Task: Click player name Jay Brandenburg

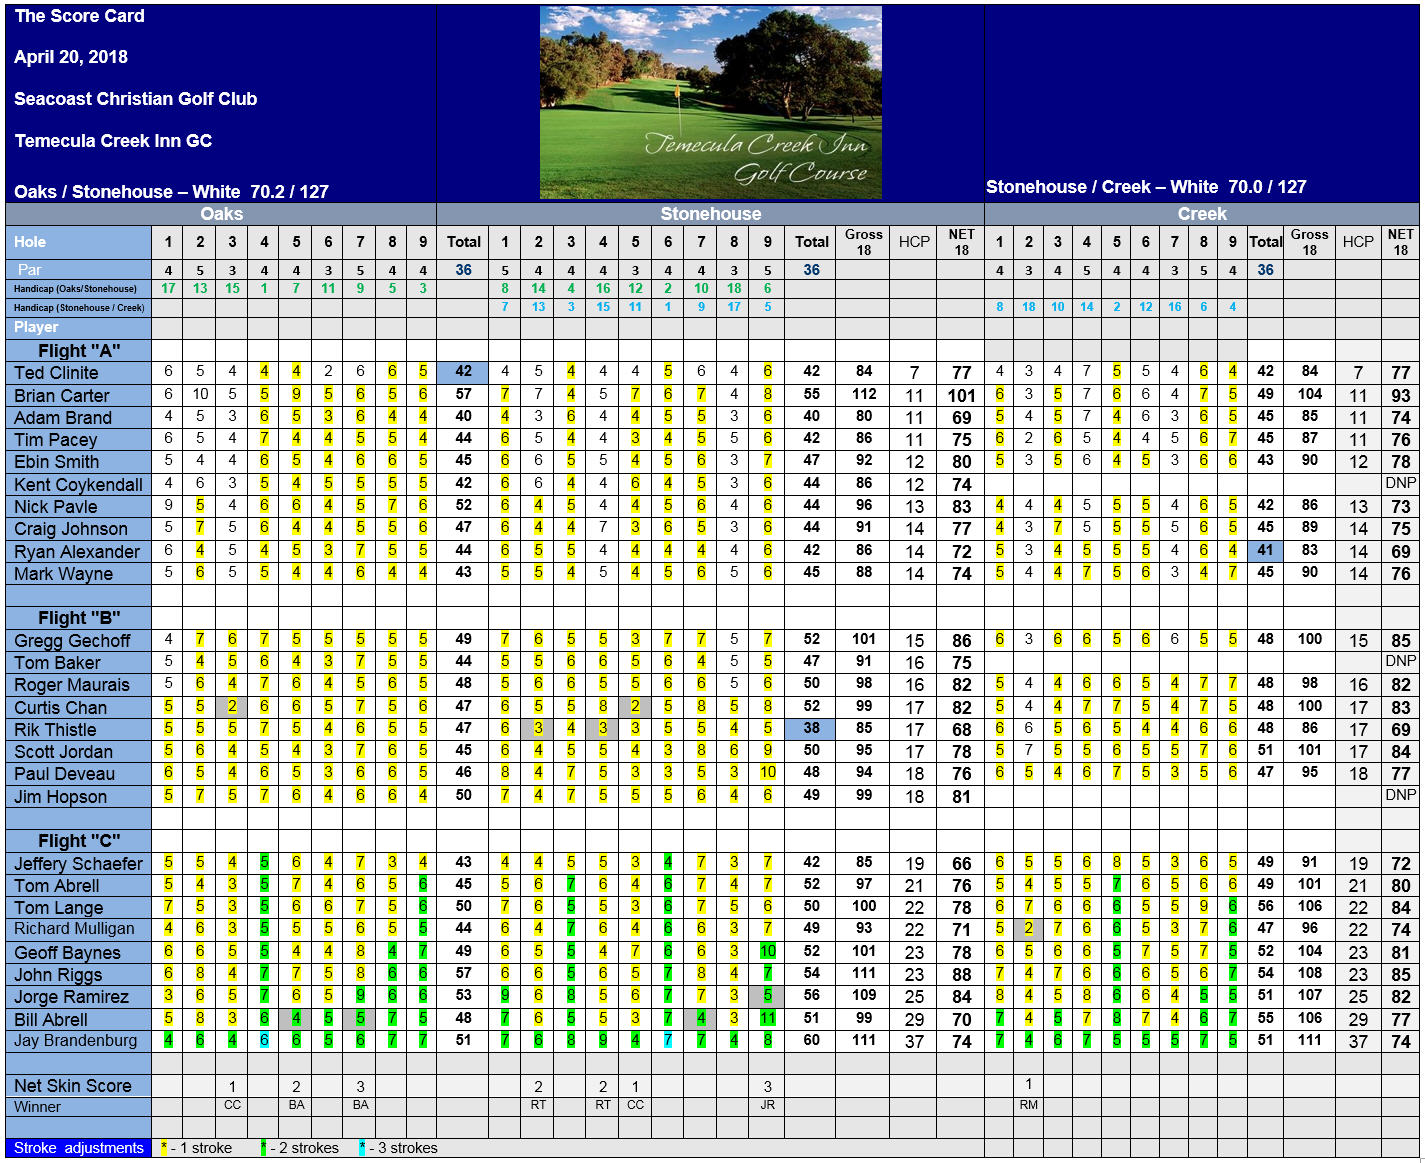Action: 76,1041
